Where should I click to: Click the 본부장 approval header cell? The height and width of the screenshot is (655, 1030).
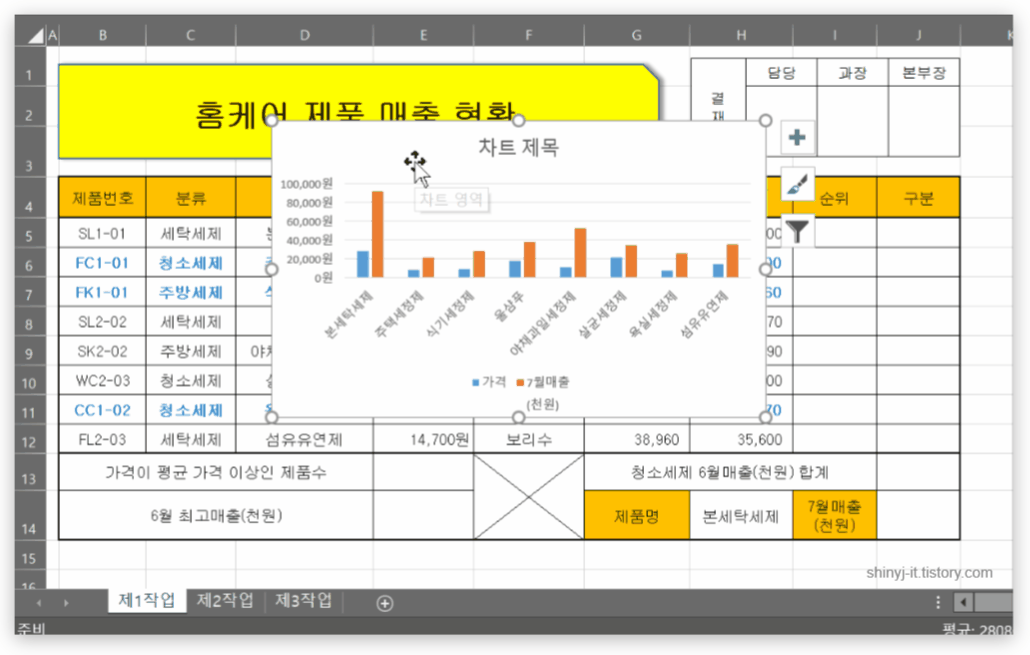point(924,72)
